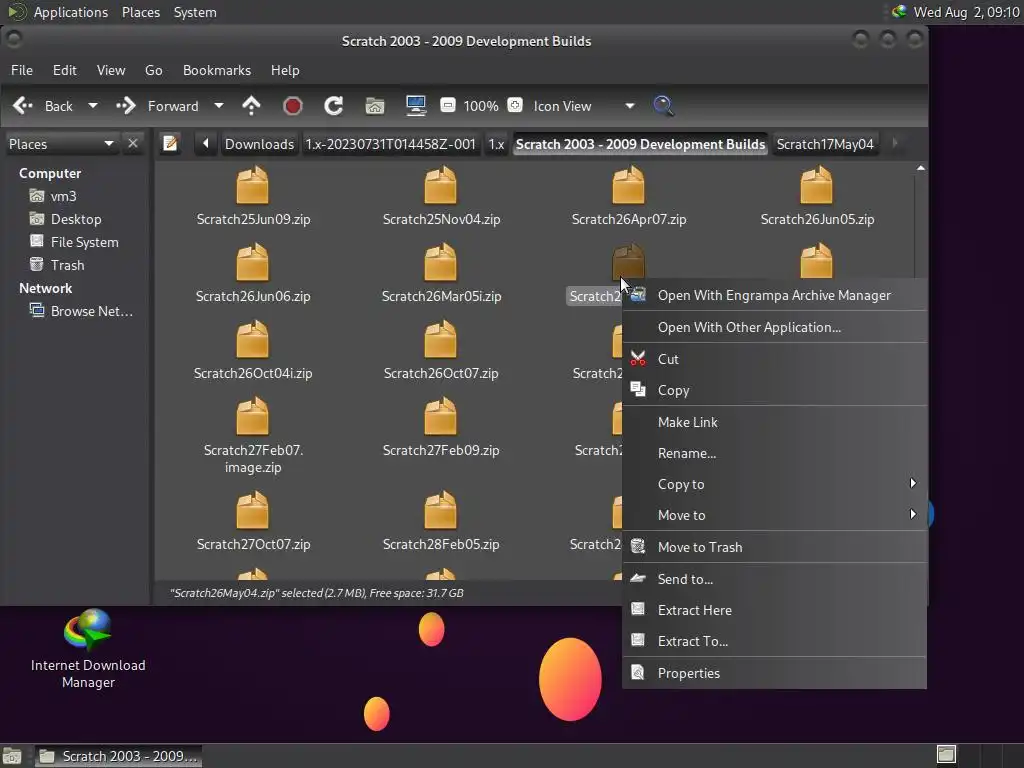Select the Scratch25Jun09.zip file
This screenshot has width=1024, height=768.
coord(253,197)
